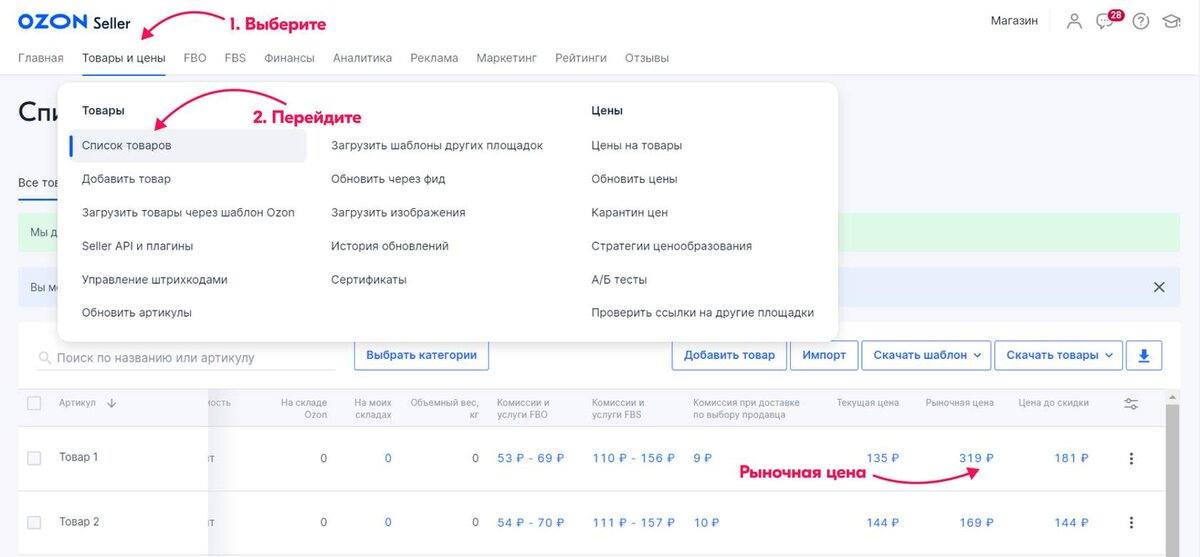1200x557 pixels.
Task: Open А/Б тесты entry
Action: click(619, 280)
